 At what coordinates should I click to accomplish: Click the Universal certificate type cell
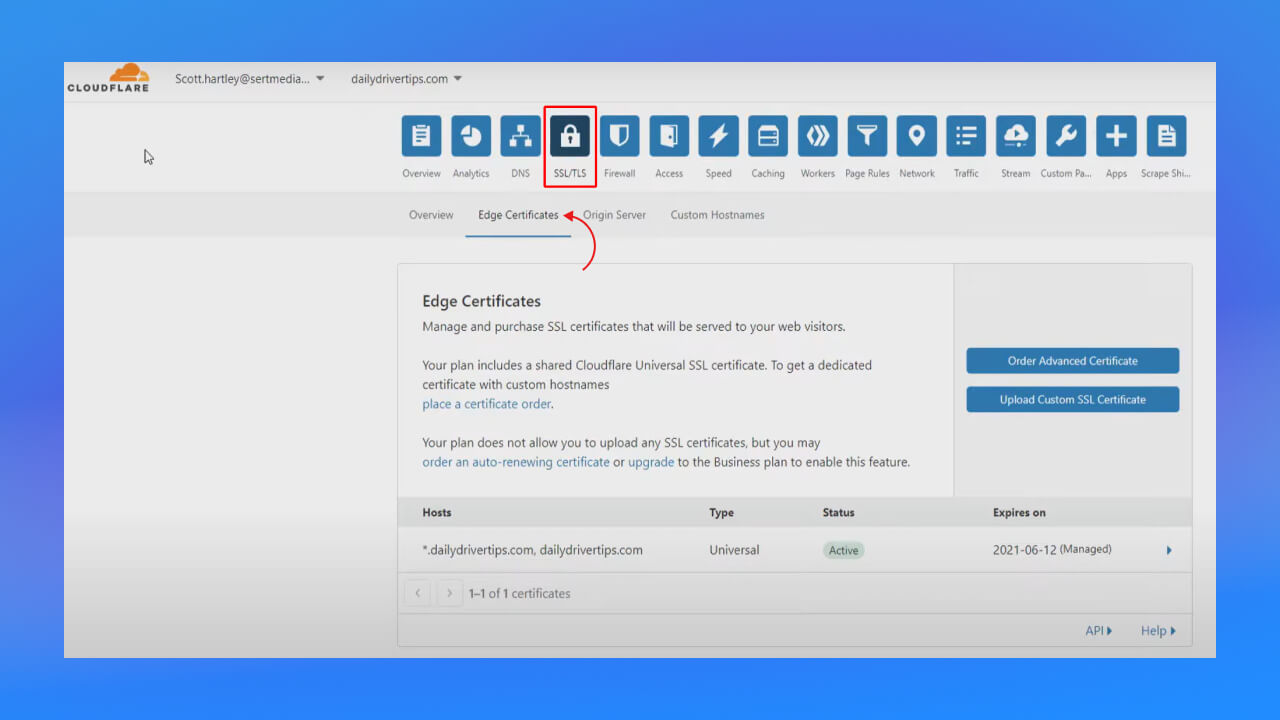734,550
